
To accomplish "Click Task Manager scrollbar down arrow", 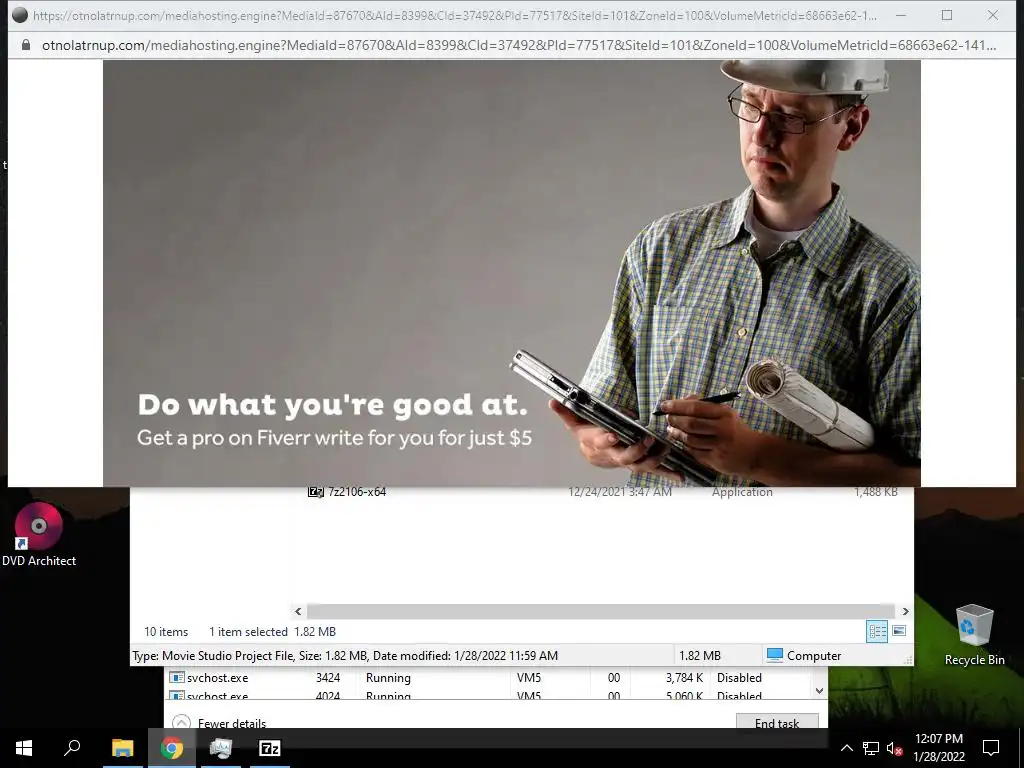I will (820, 690).
